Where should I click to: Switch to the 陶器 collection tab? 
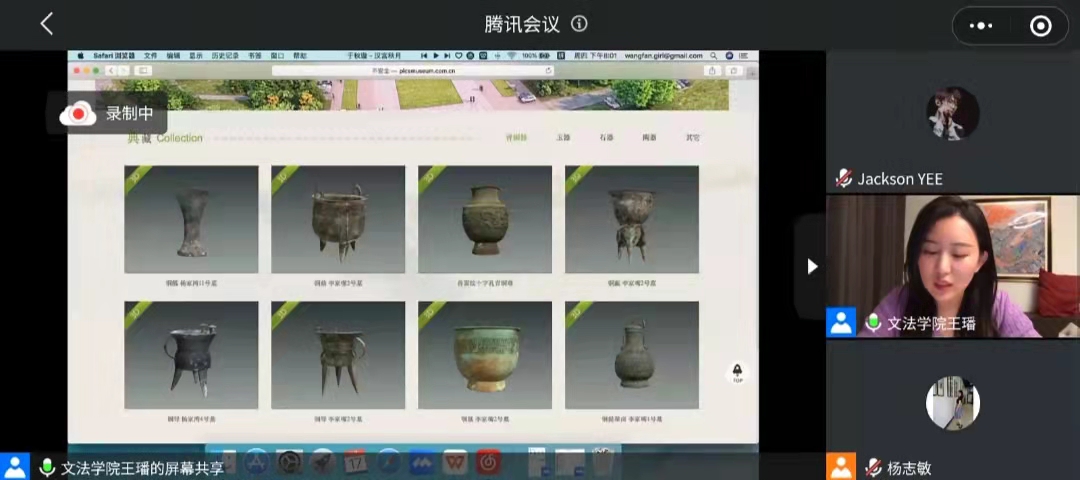[649, 138]
